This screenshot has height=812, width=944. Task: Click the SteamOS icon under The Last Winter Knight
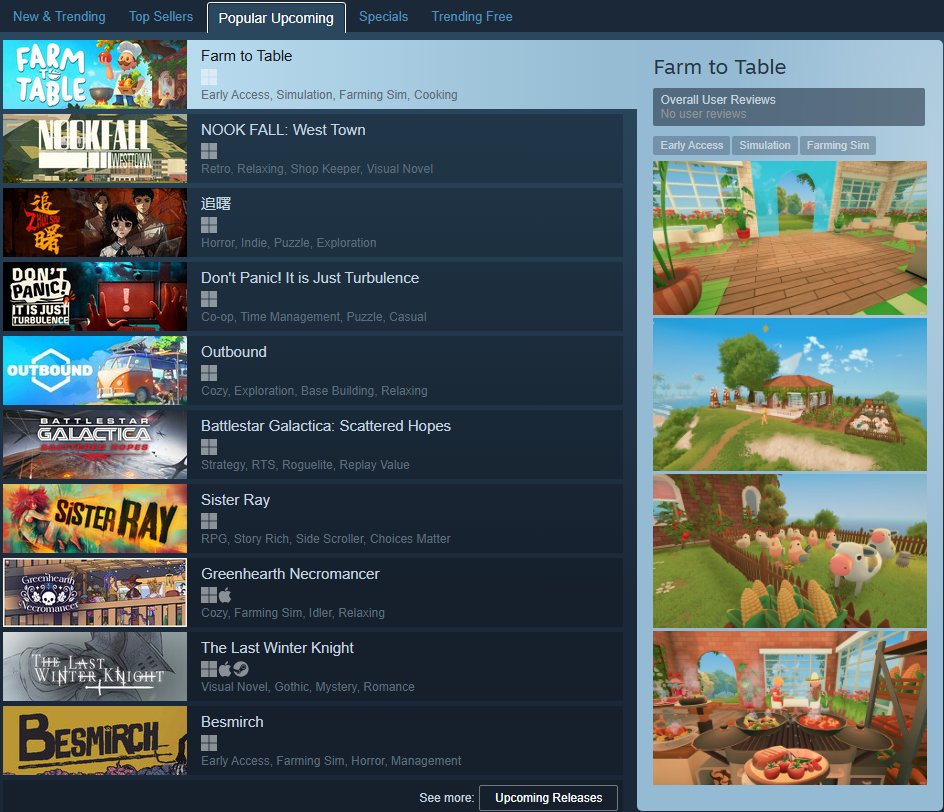(x=241, y=669)
